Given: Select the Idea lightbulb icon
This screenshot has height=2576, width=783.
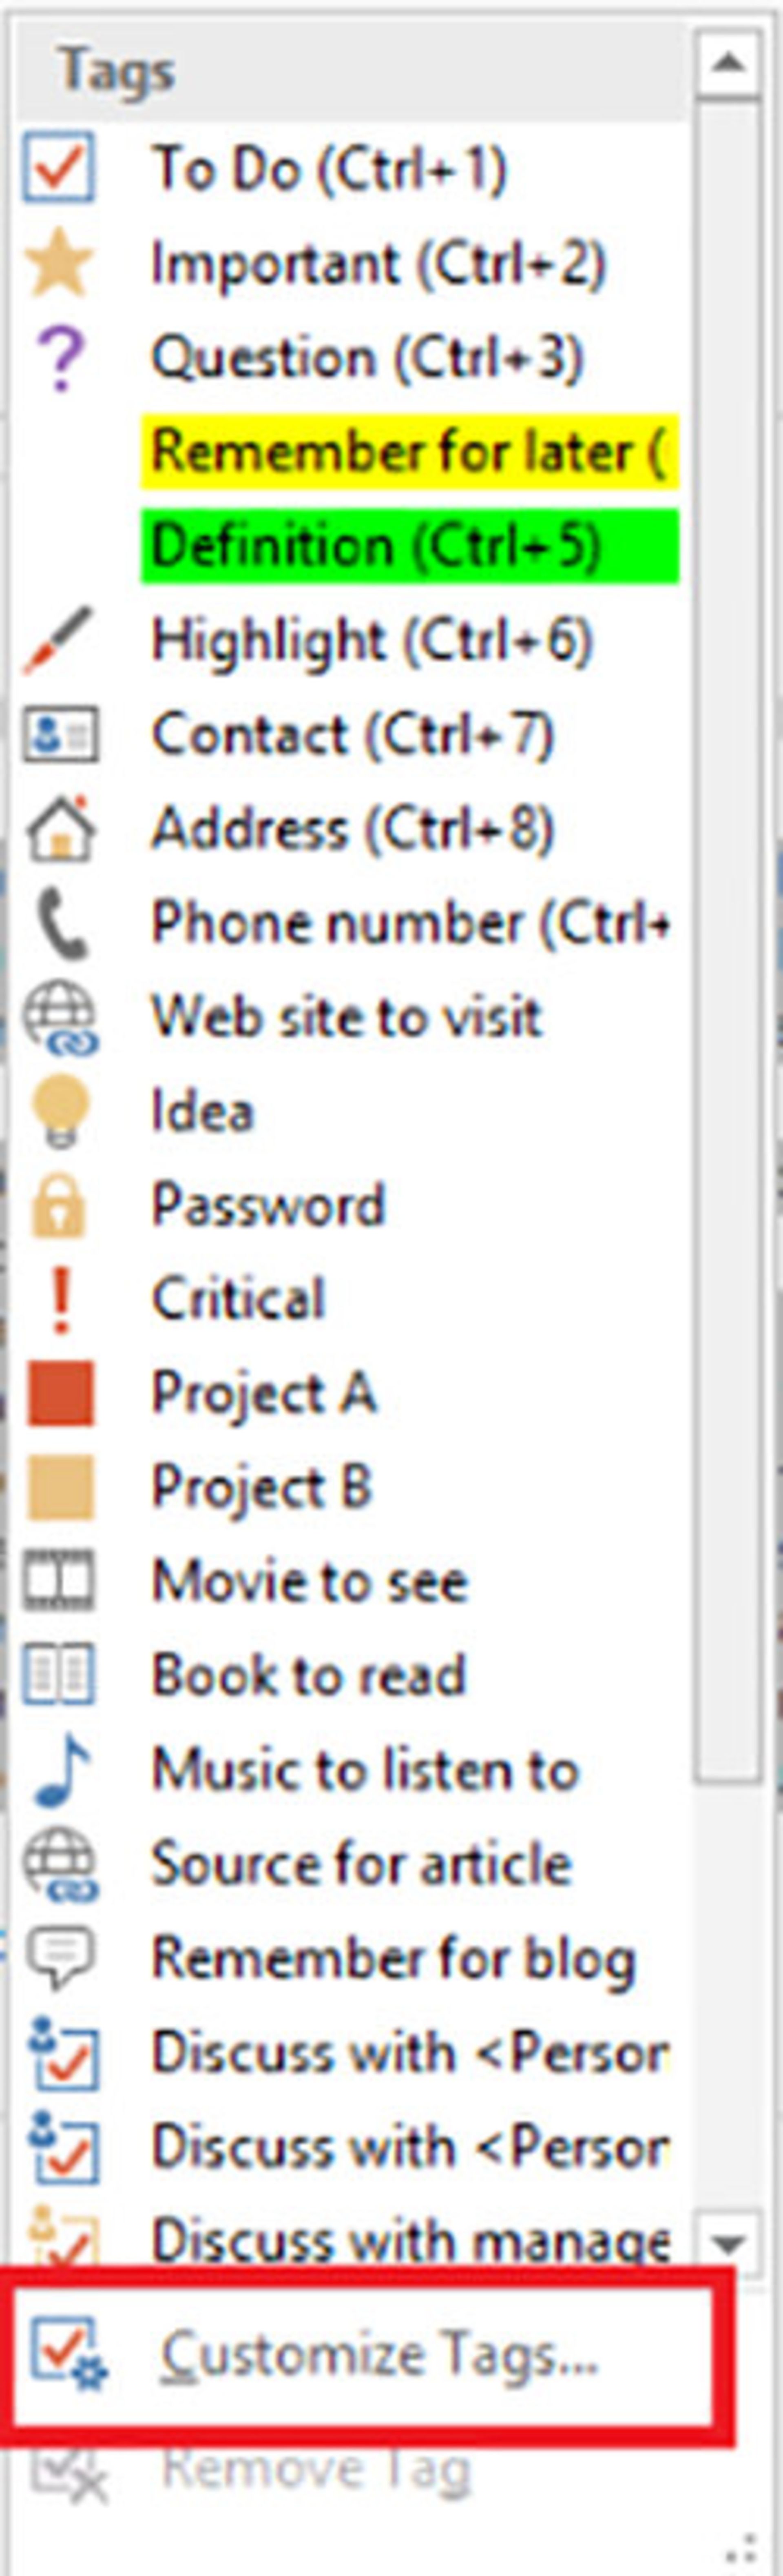Looking at the screenshot, I should (59, 1111).
